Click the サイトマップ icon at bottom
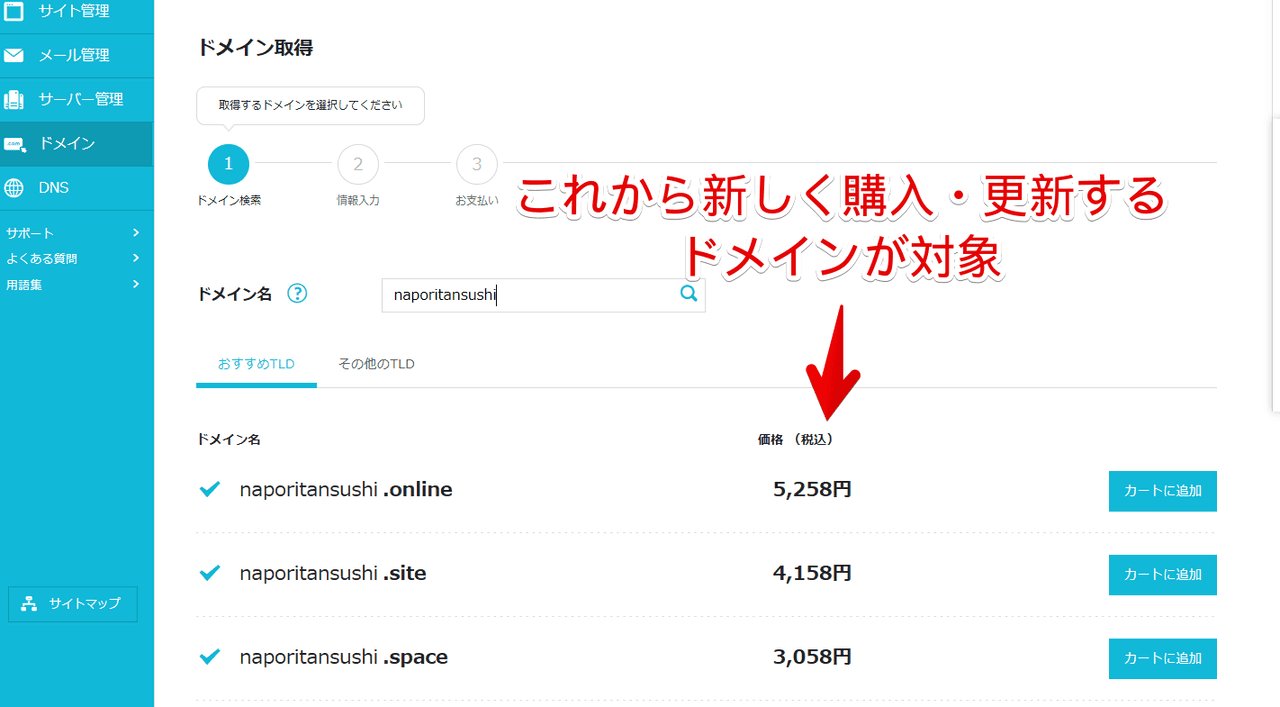The height and width of the screenshot is (707, 1280). [28, 604]
